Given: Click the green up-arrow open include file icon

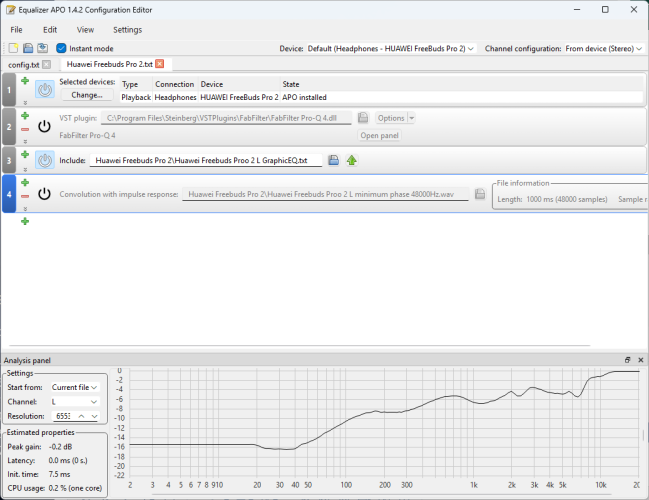Looking at the screenshot, I should [x=352, y=160].
